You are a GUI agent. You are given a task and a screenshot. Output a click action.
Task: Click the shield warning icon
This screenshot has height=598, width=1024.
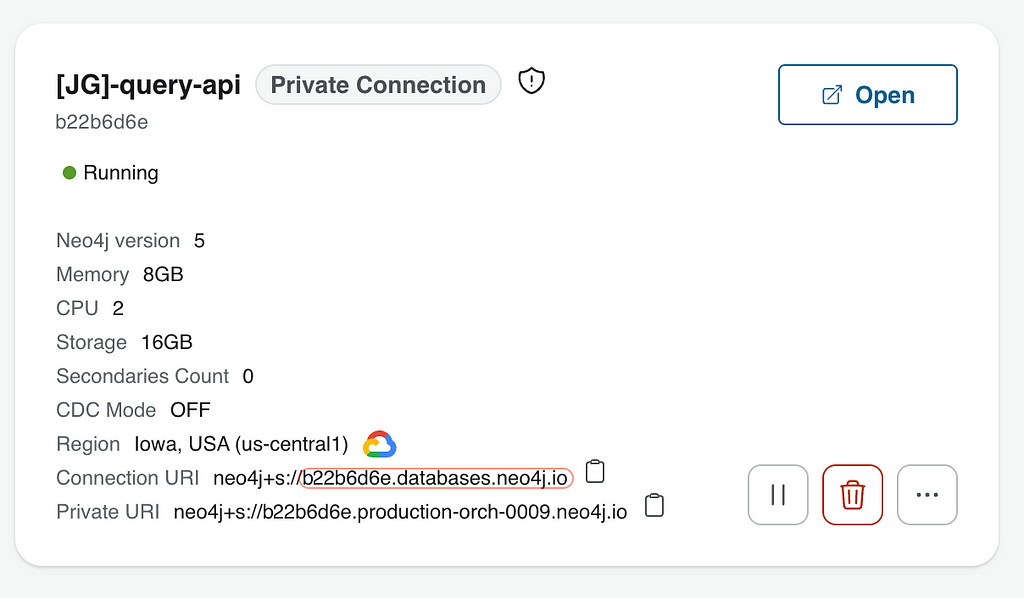click(x=532, y=82)
